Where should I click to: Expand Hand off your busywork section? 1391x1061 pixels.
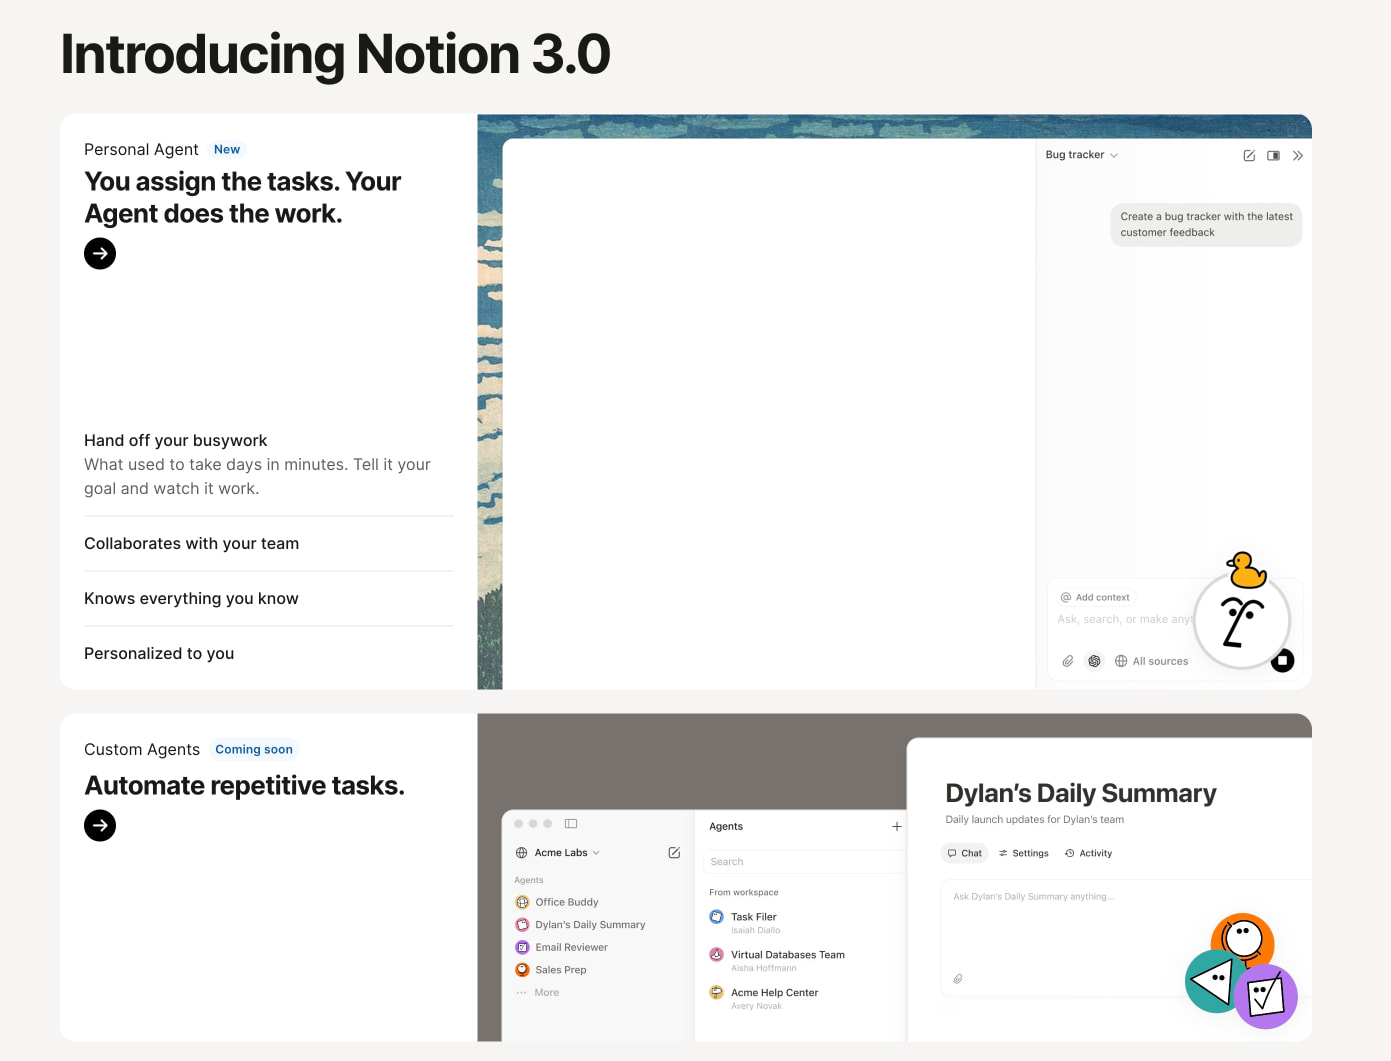176,440
